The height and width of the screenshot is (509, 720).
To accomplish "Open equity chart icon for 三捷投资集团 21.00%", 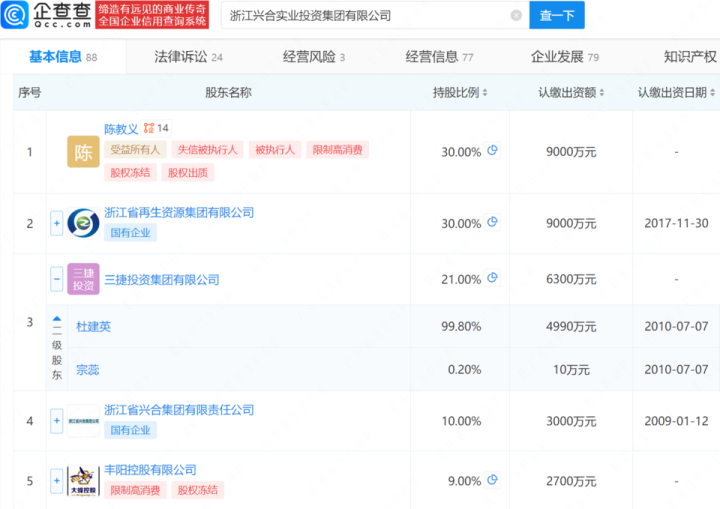I will [492, 278].
